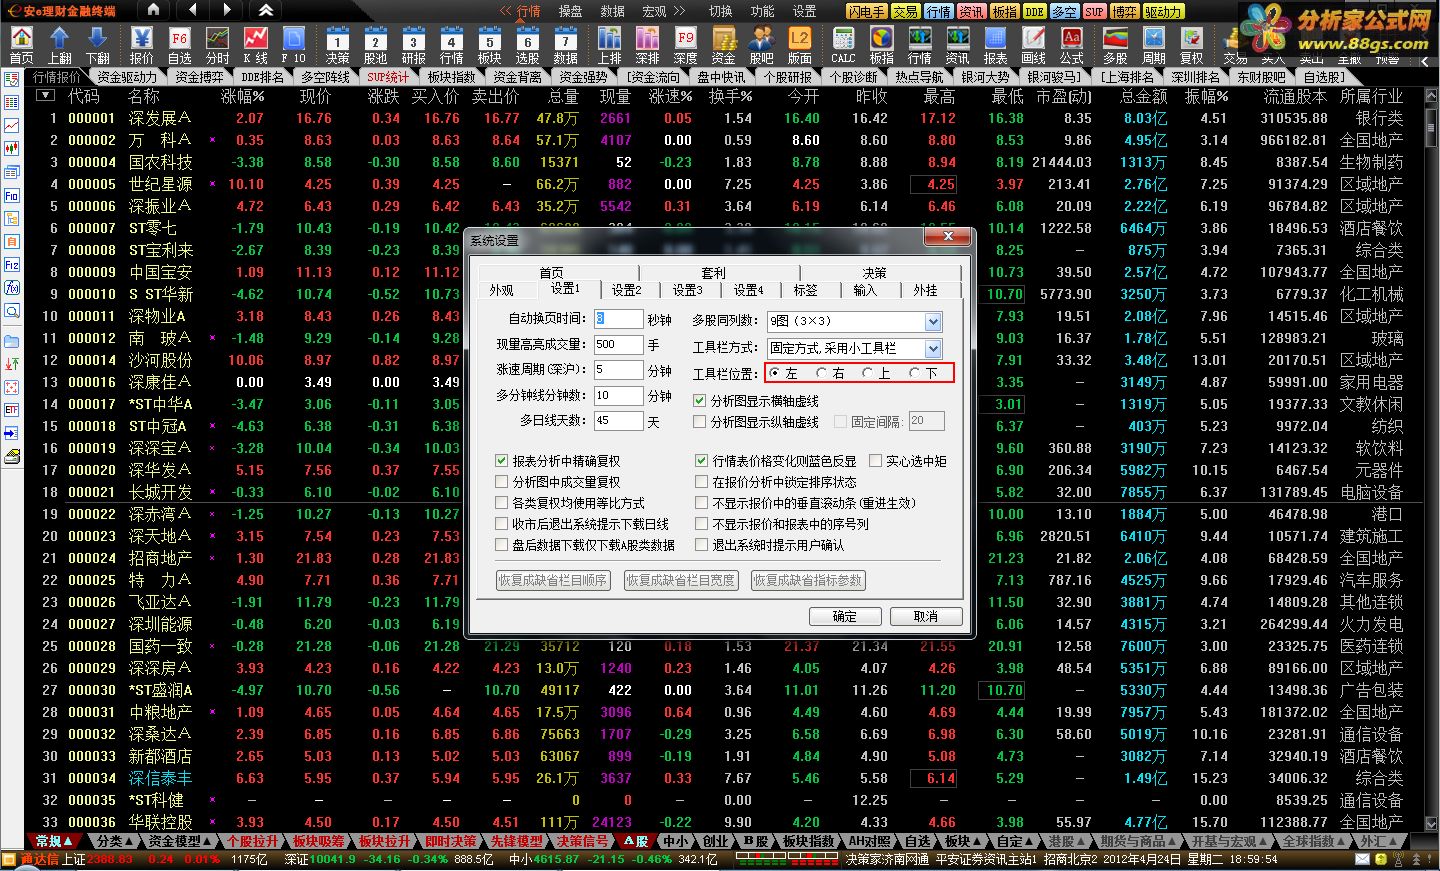Open the 功能 top menu
1440x871 pixels.
pos(763,11)
